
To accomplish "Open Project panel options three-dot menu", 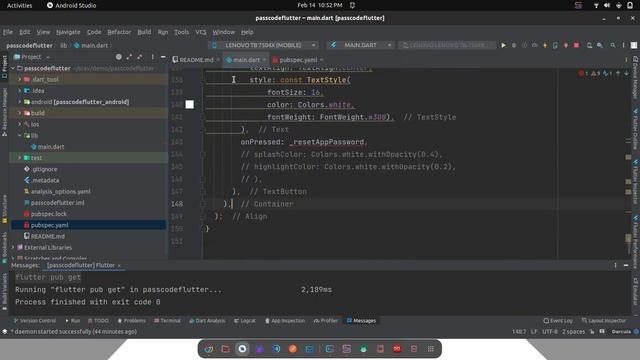I will coord(153,57).
